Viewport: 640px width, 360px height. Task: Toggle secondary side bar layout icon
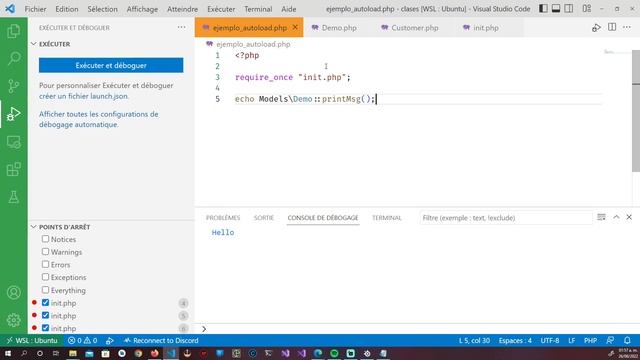point(569,9)
